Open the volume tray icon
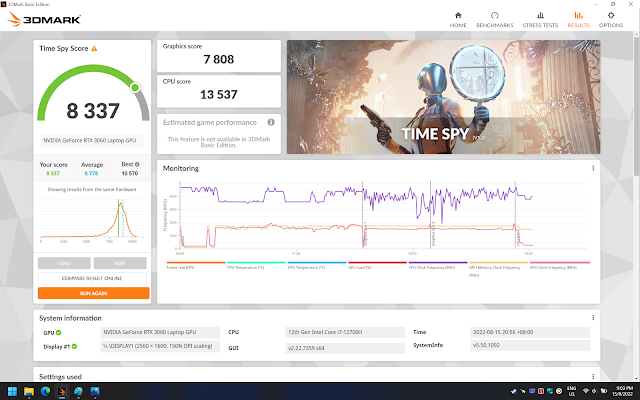640x400 pixels. (x=594, y=391)
